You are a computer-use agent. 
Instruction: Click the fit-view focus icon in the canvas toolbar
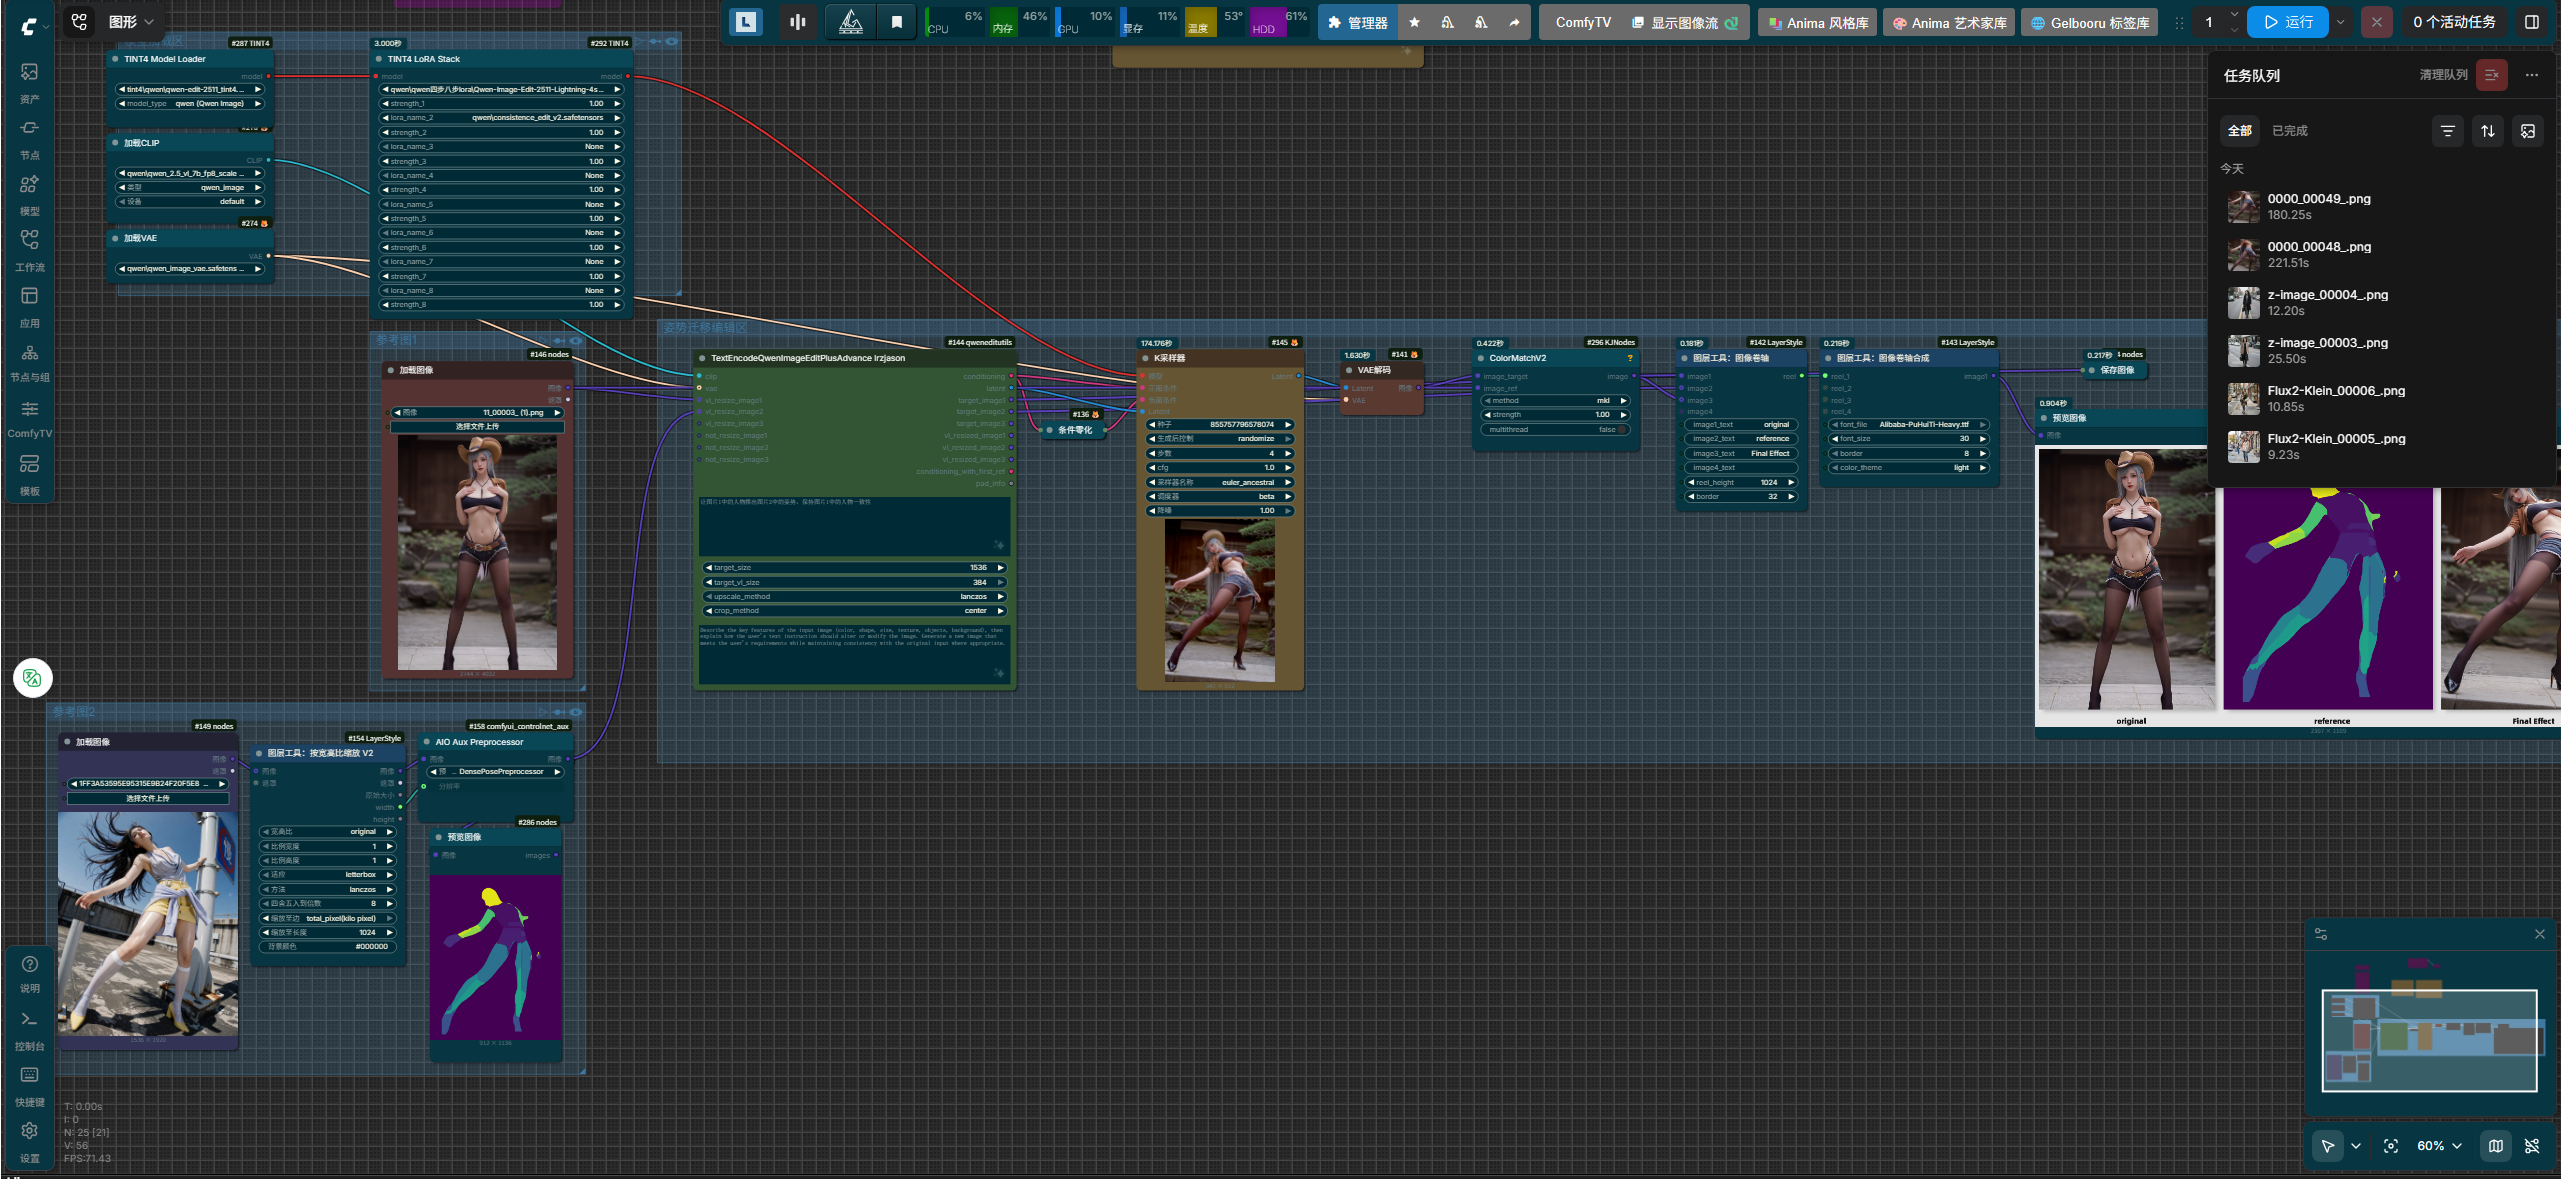2391,1146
